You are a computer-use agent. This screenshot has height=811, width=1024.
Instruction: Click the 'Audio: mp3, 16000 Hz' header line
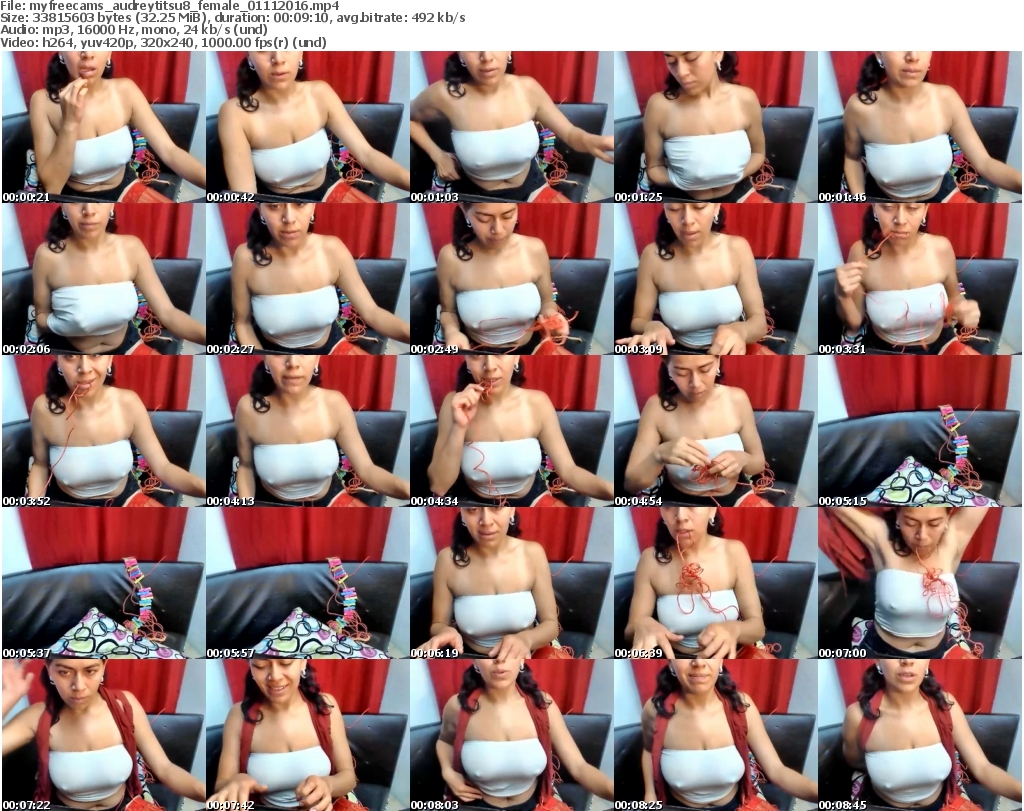[134, 30]
